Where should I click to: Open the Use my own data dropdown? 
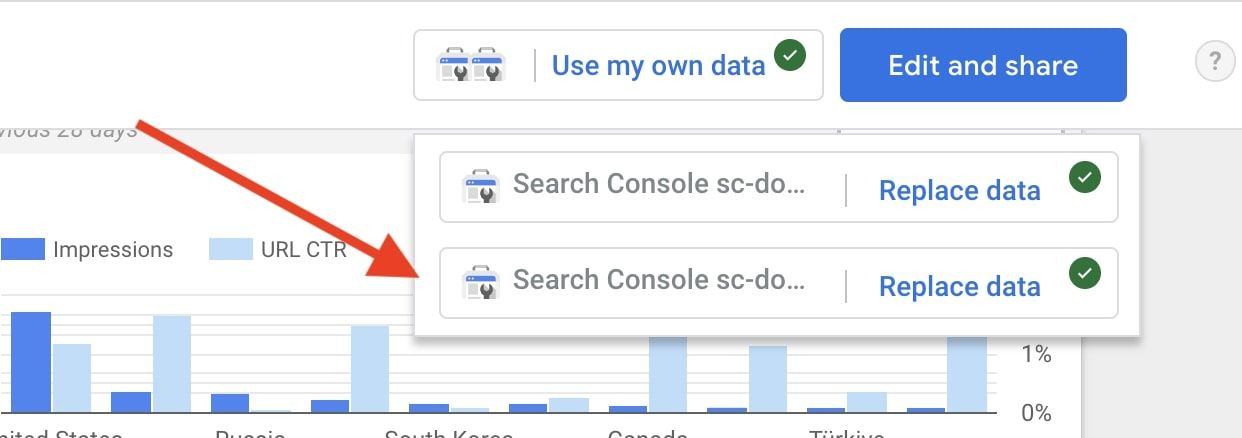coord(658,66)
